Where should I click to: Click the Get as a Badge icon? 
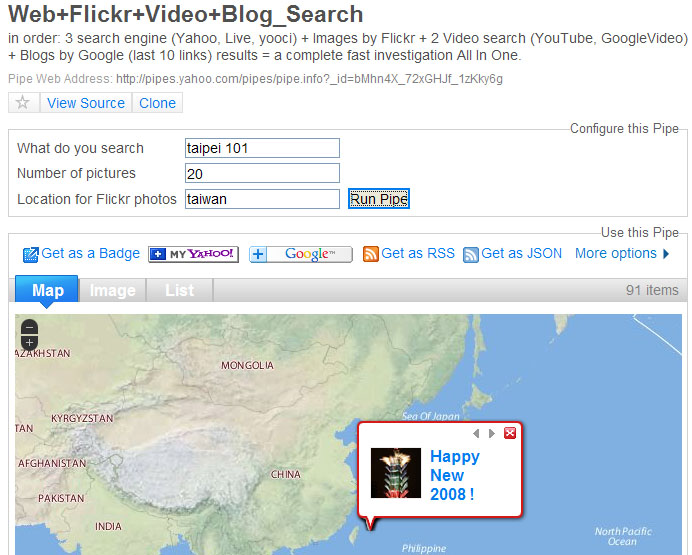[30, 255]
